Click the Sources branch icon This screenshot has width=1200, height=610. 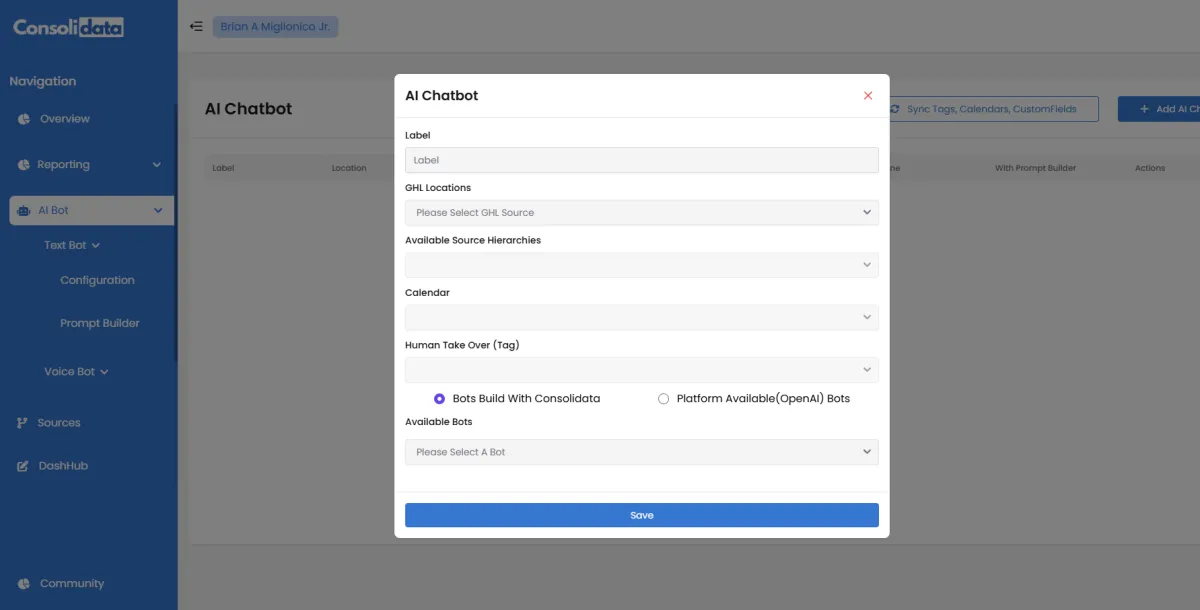click(23, 423)
